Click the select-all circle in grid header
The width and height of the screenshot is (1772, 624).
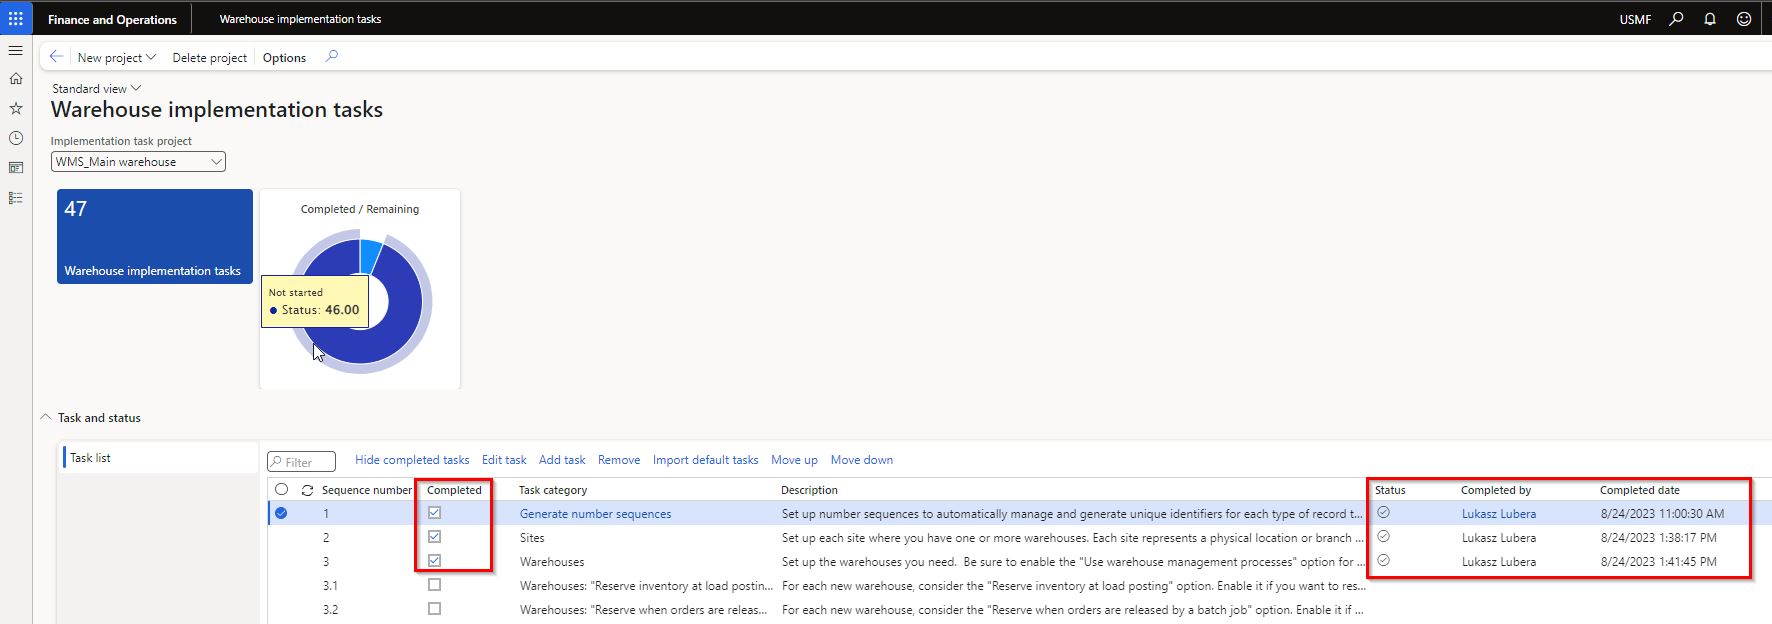(x=281, y=490)
